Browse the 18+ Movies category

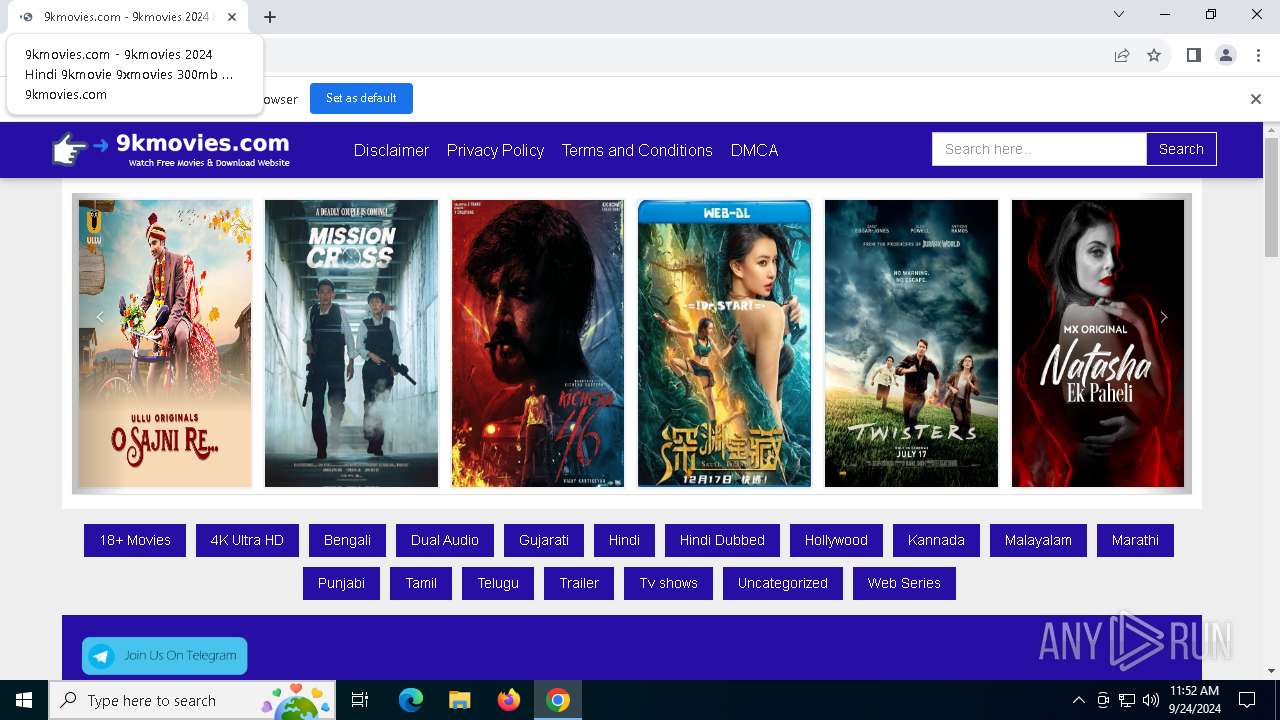(x=135, y=540)
